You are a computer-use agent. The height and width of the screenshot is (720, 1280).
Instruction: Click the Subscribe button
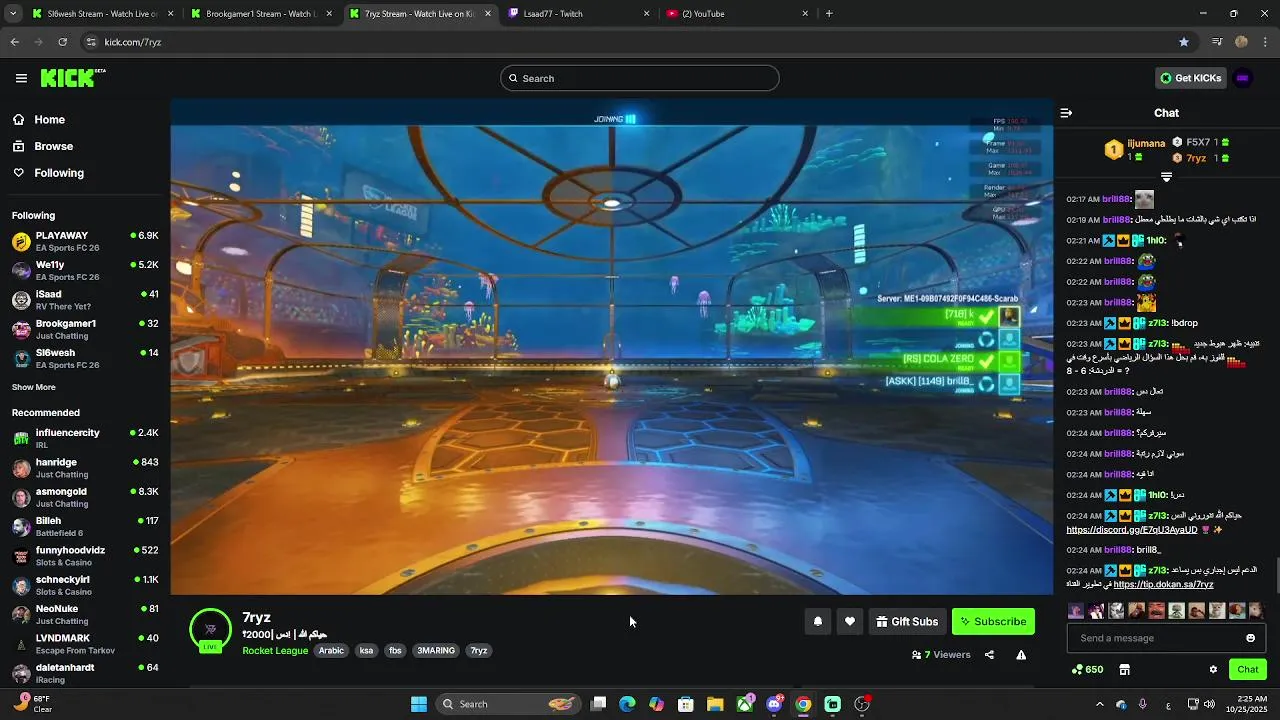[x=993, y=621]
